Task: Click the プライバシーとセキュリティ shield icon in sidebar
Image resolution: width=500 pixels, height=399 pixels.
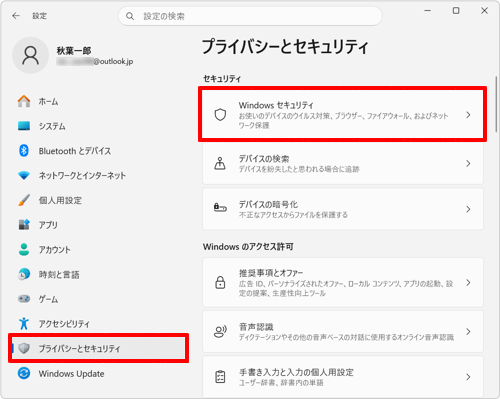Action: point(24,348)
